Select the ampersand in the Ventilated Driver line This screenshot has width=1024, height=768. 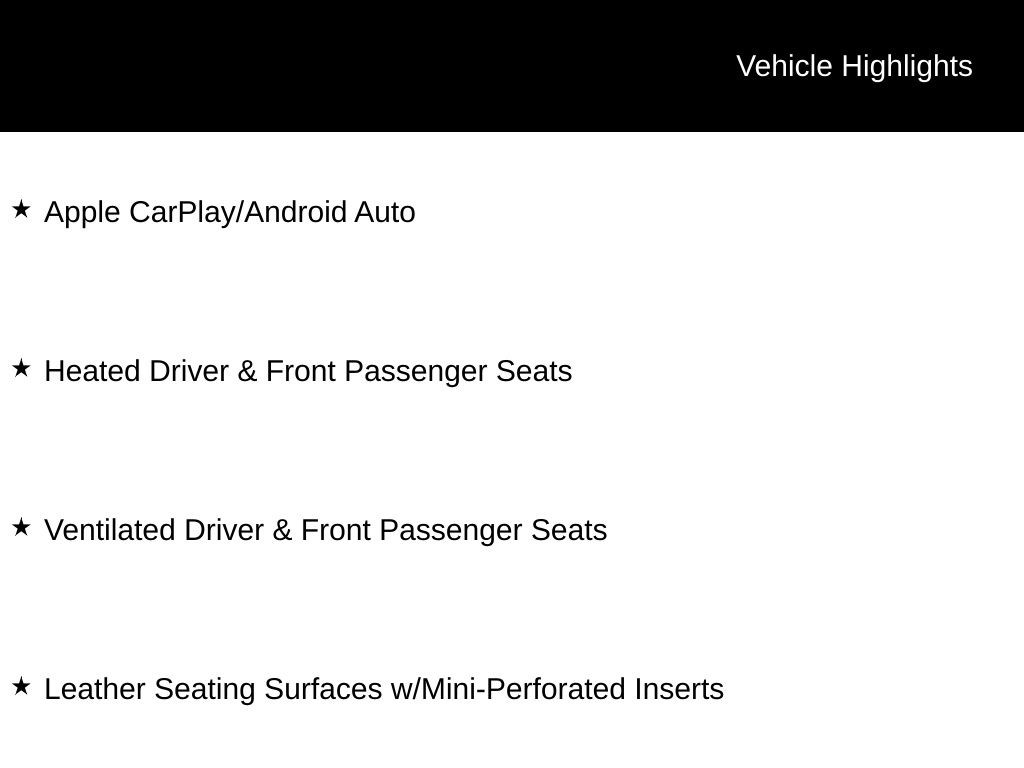point(282,530)
